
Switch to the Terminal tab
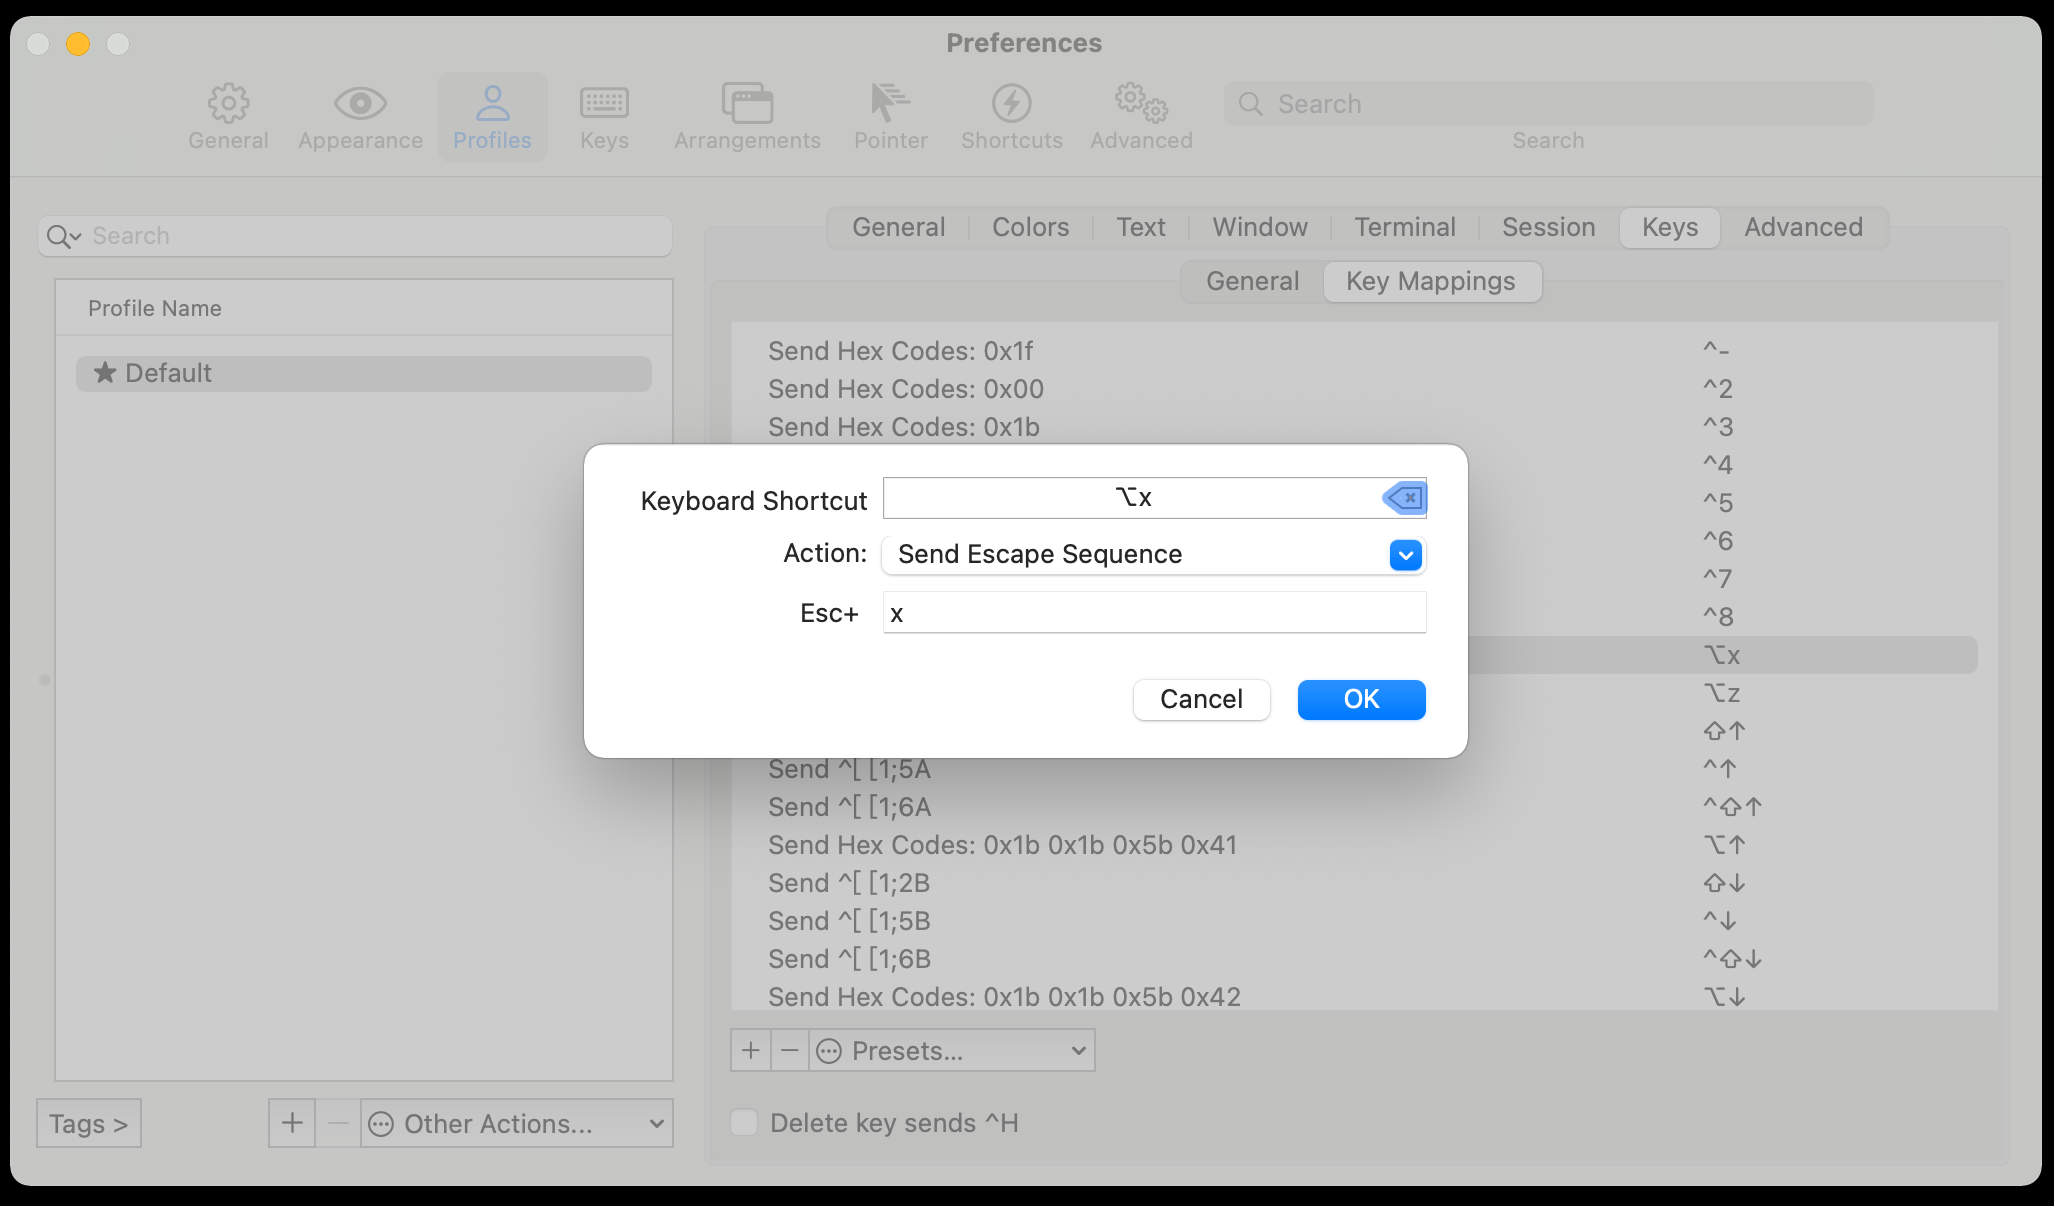click(x=1404, y=227)
